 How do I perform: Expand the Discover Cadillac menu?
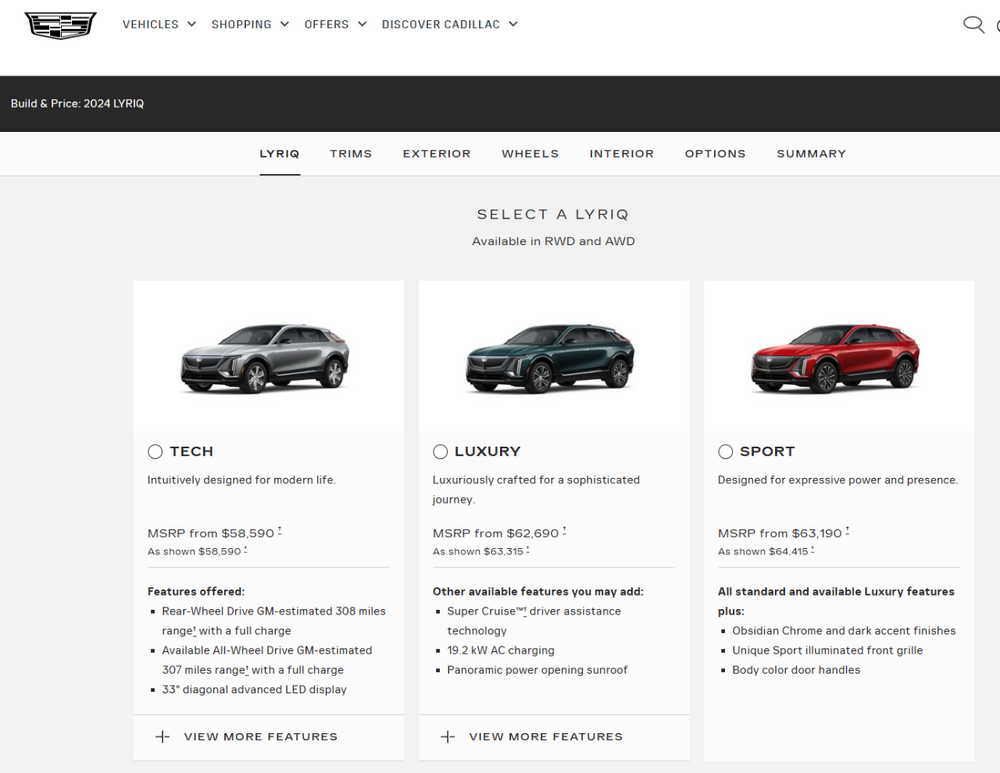pos(449,24)
